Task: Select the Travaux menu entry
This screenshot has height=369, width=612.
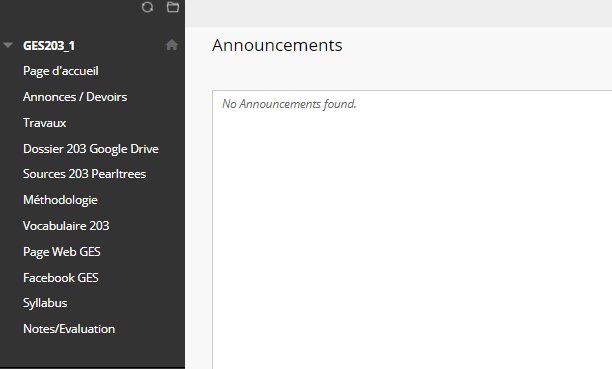Action: coord(44,123)
